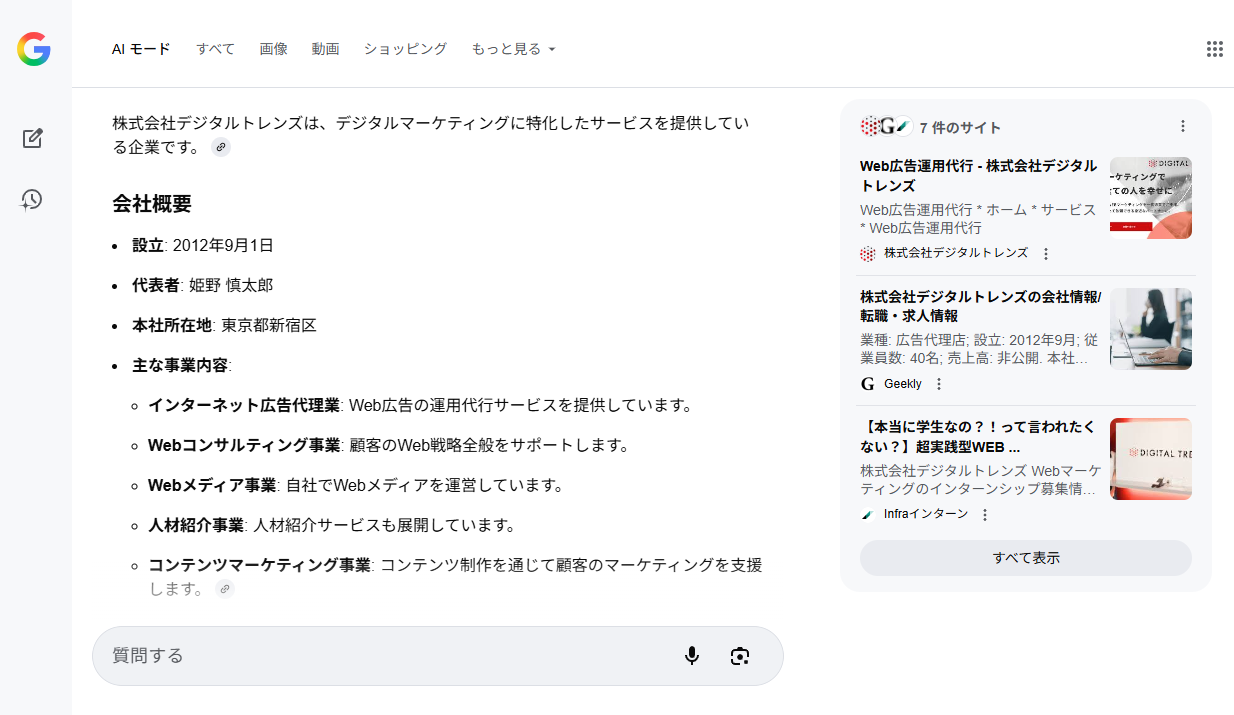Click link icon after コンテンツマーケティング事業 item
1234x715 pixels.
pyautogui.click(x=225, y=589)
